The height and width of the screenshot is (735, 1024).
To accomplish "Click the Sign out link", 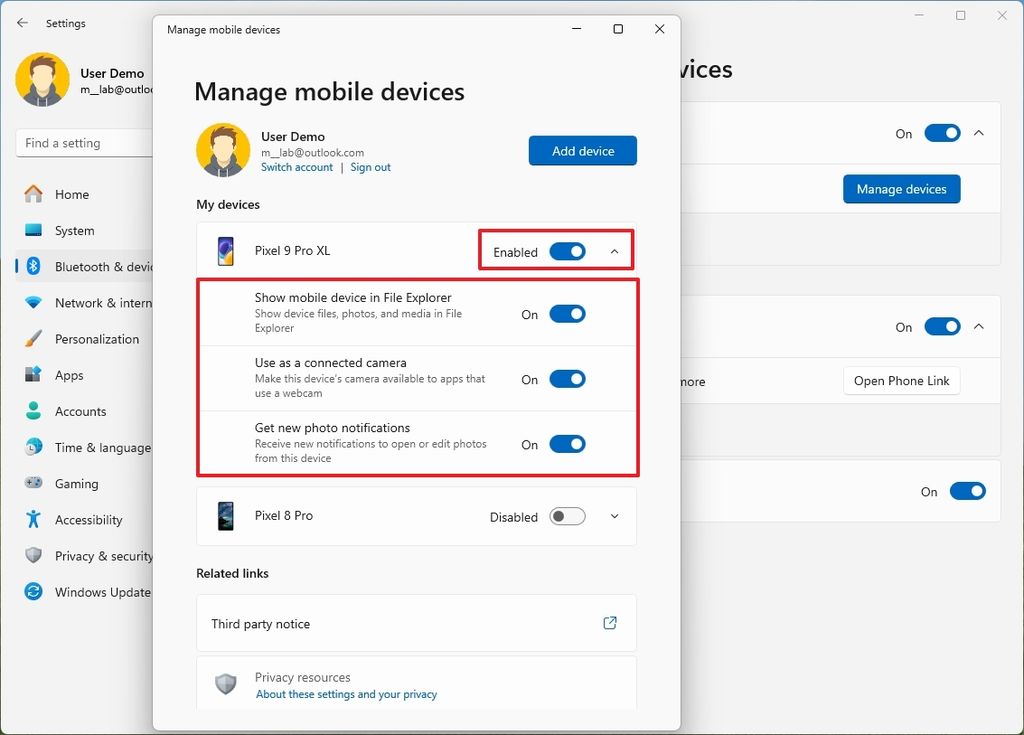I will coord(370,167).
